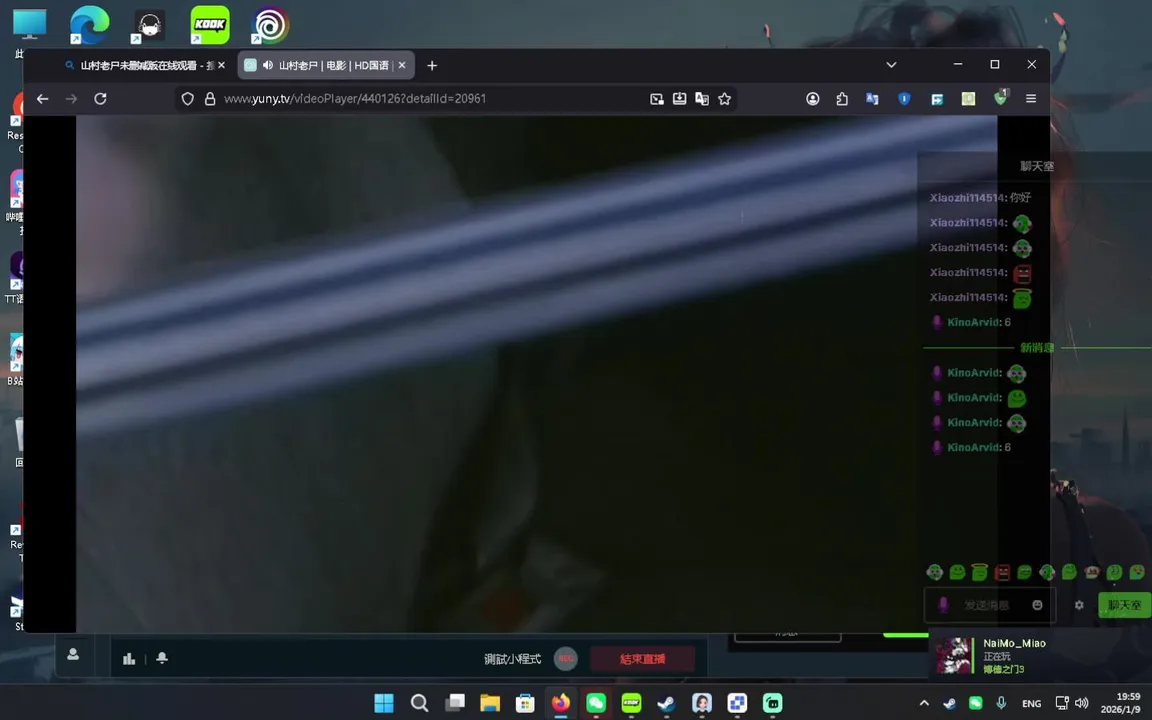Open the Ubisoft Connect desktop shortcut
The image size is (1152, 720).
tap(270, 24)
